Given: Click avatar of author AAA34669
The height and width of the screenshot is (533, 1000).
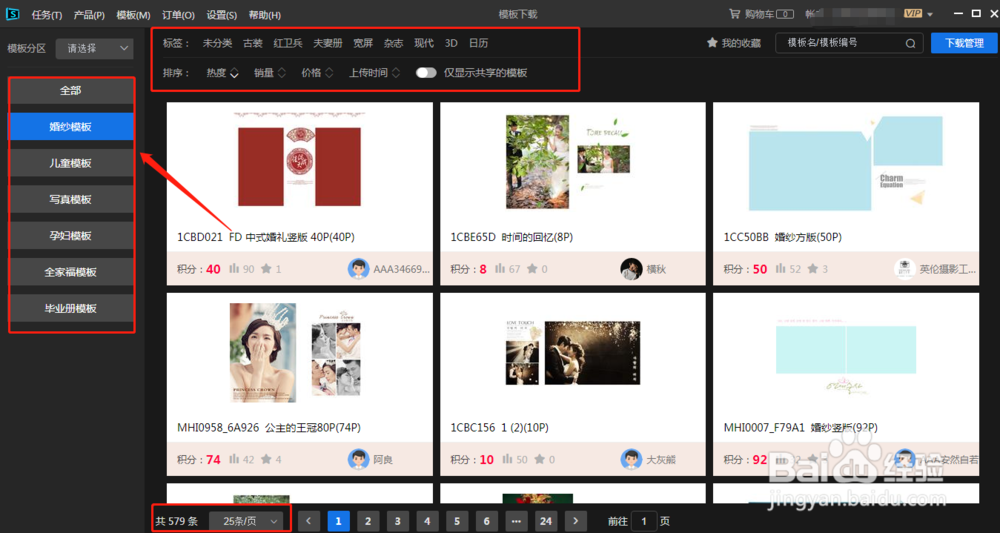Looking at the screenshot, I should click(x=358, y=269).
